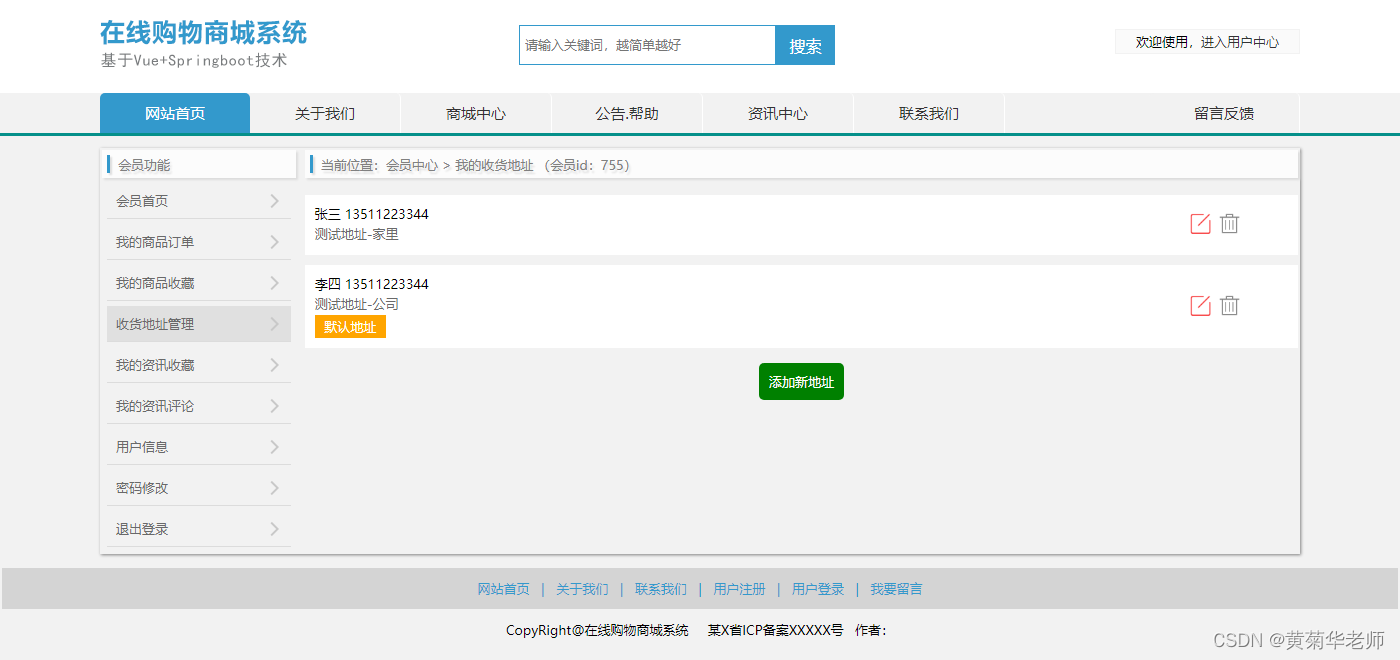Open 密码修改 in the sidebar
Image resolution: width=1400 pixels, height=660 pixels.
click(199, 488)
